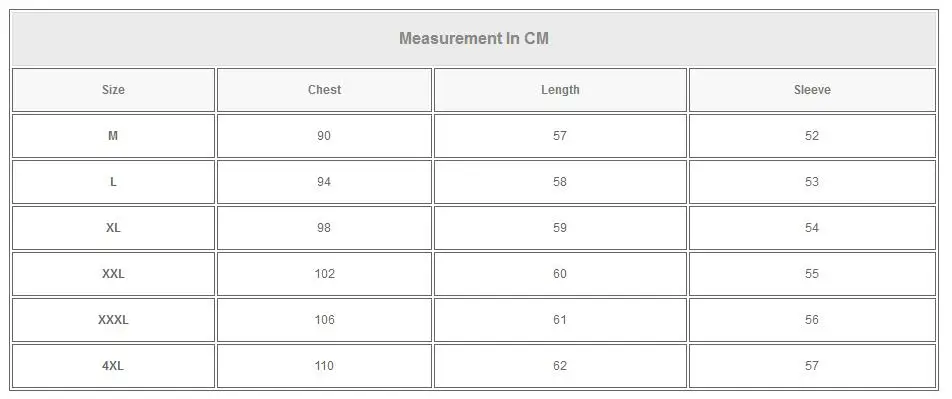Click the Measurement In CM title
This screenshot has width=952, height=399.
tap(474, 38)
